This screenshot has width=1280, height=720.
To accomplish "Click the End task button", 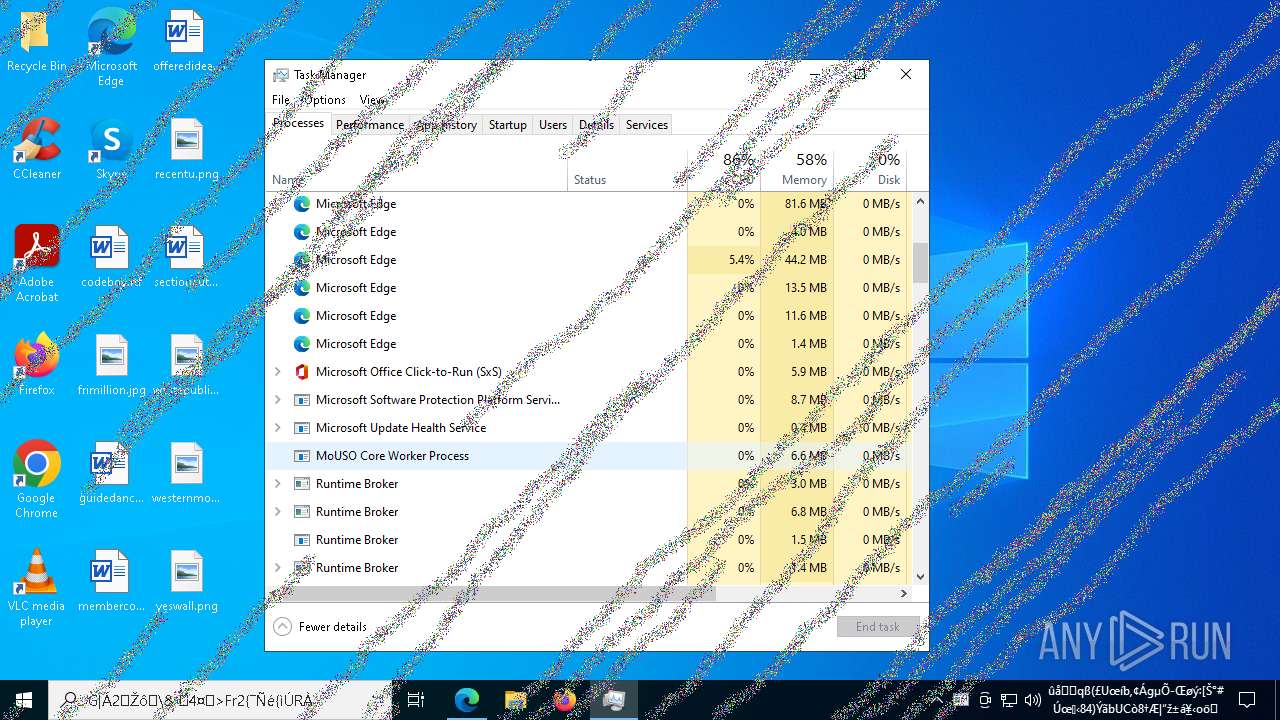I will point(878,627).
